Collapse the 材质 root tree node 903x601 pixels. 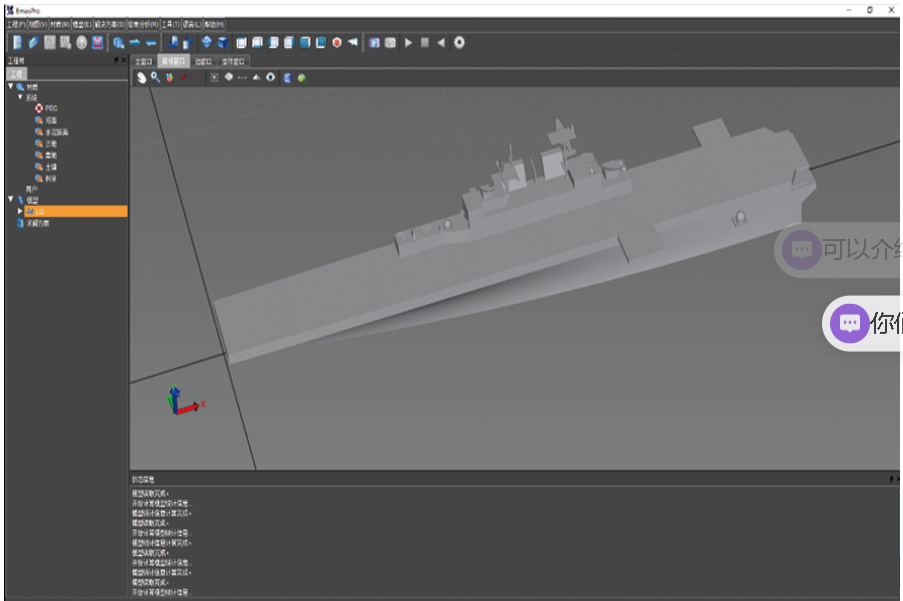click(11, 86)
